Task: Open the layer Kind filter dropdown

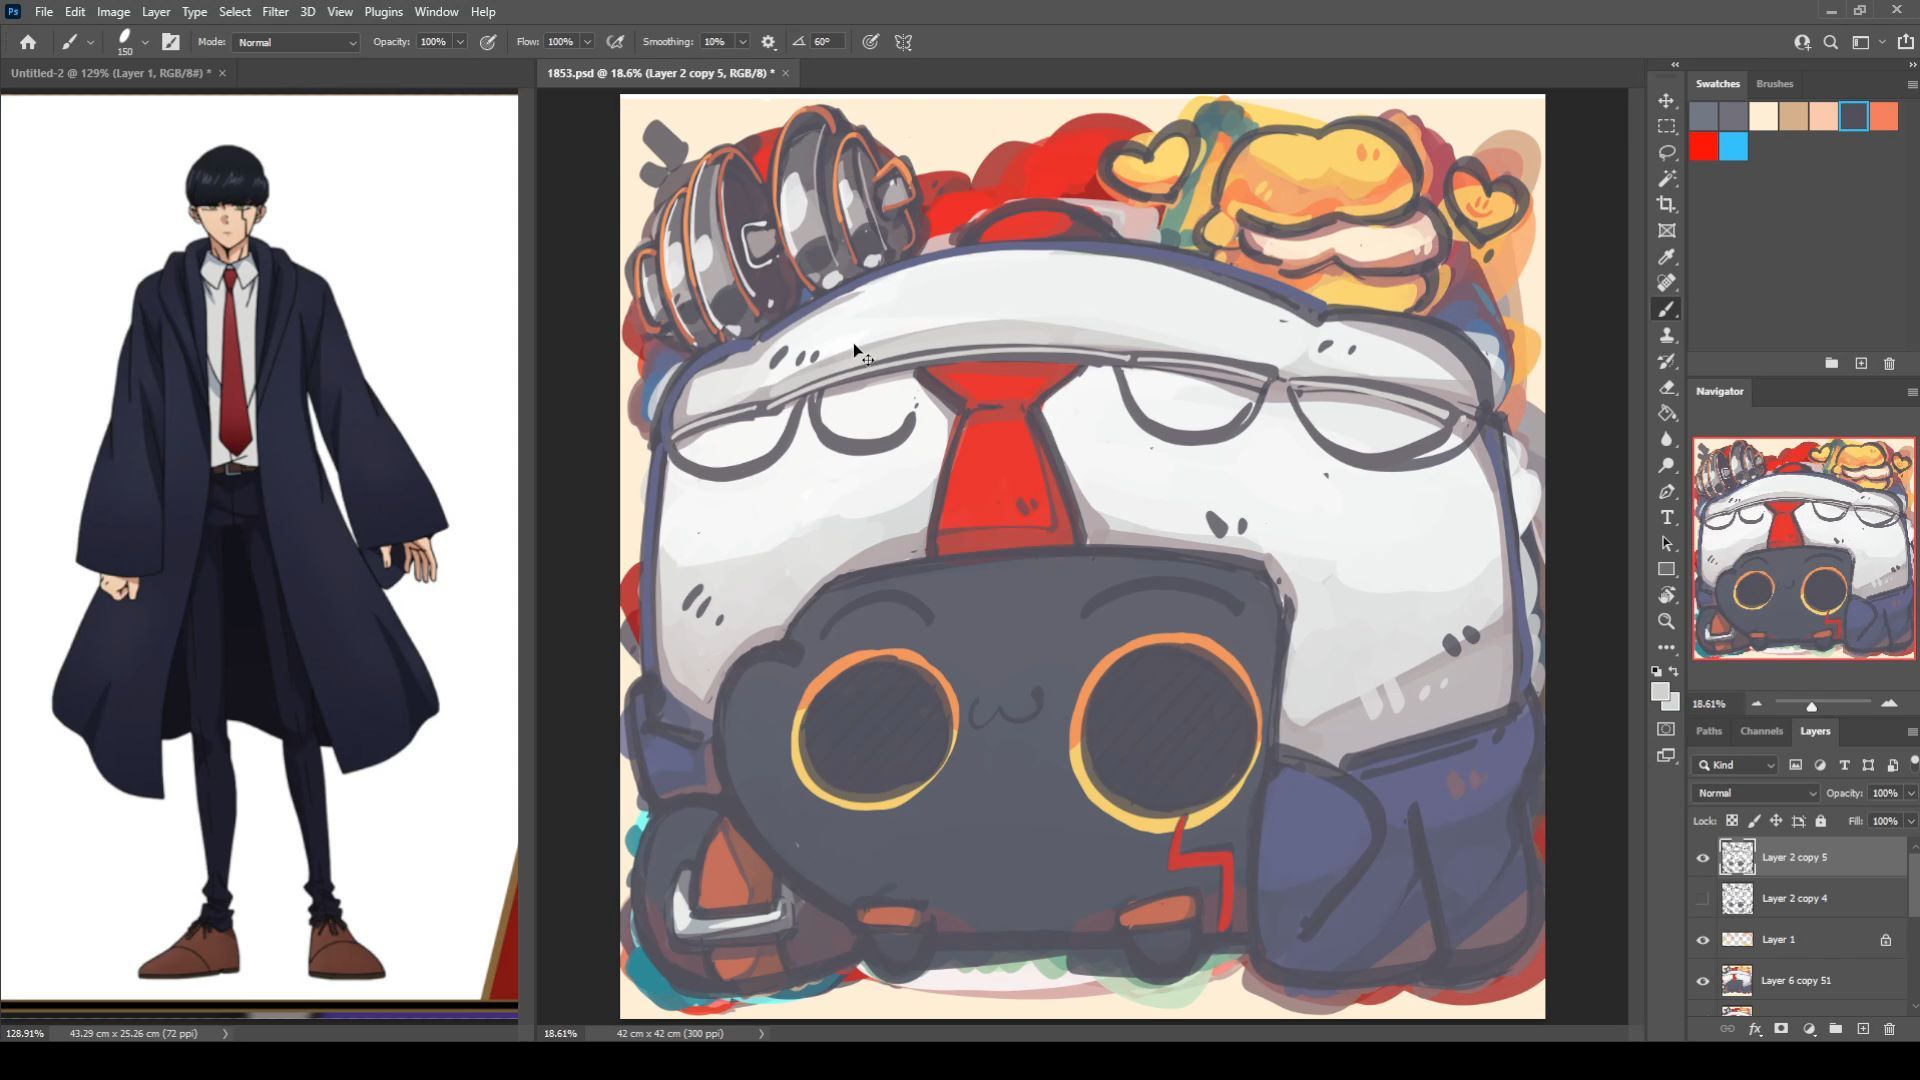Action: 1736,765
